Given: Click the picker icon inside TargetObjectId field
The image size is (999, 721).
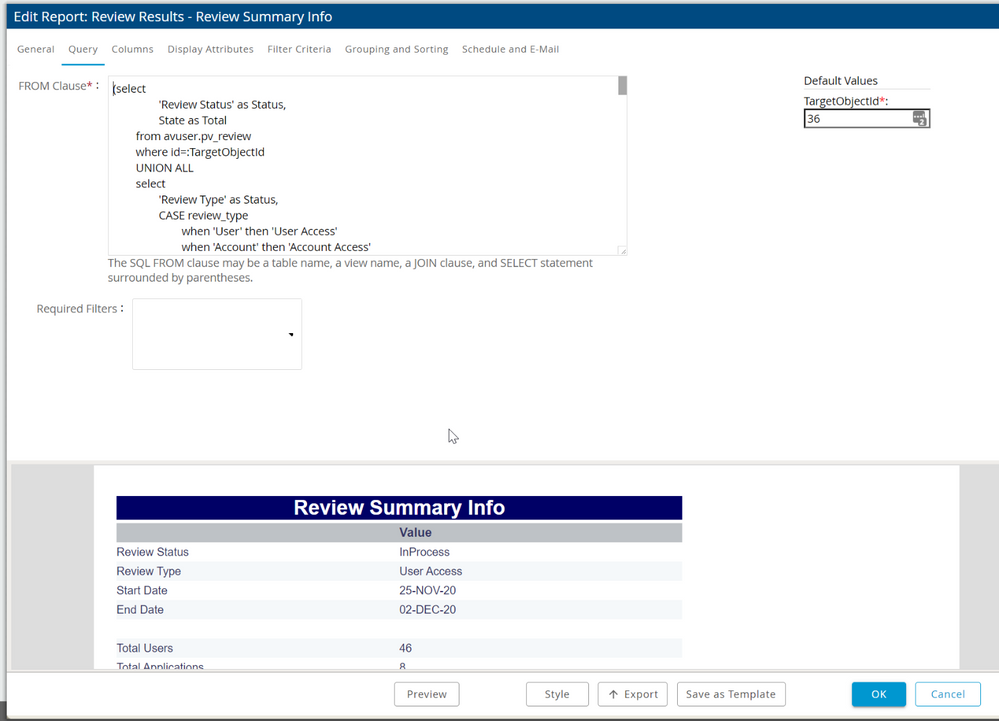Looking at the screenshot, I should (920, 119).
